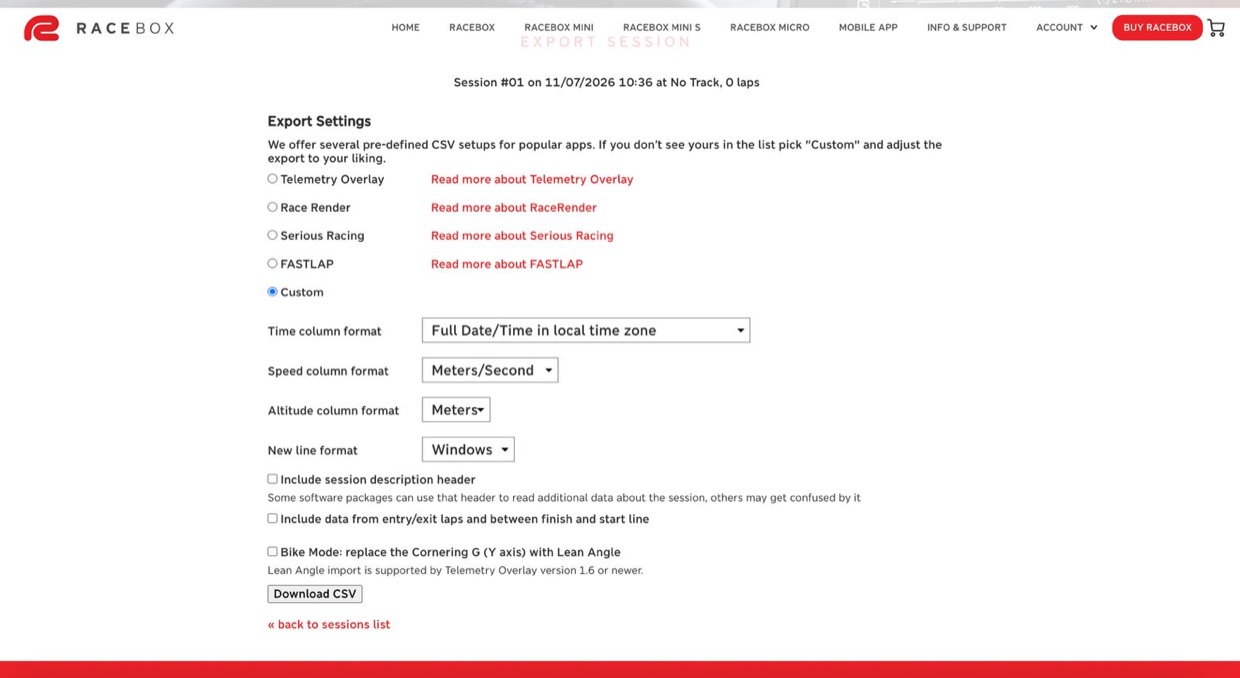Open the RaceBox nav item

[472, 28]
